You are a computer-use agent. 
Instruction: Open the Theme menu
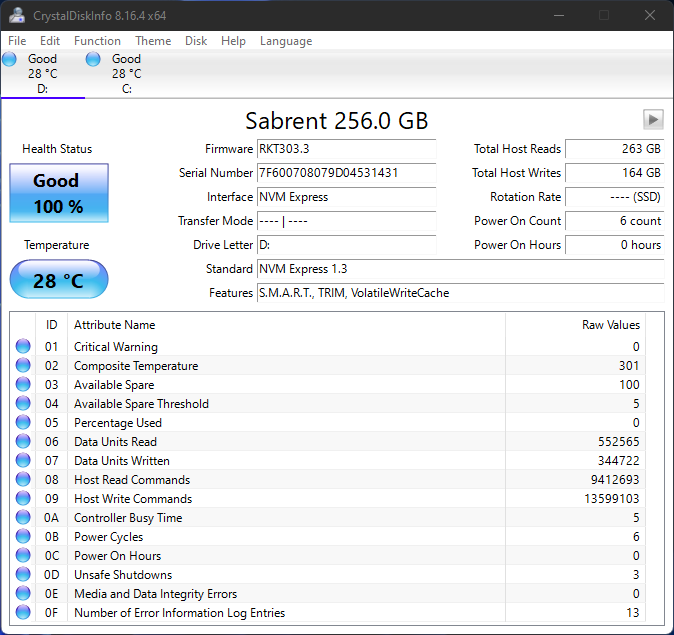click(153, 41)
